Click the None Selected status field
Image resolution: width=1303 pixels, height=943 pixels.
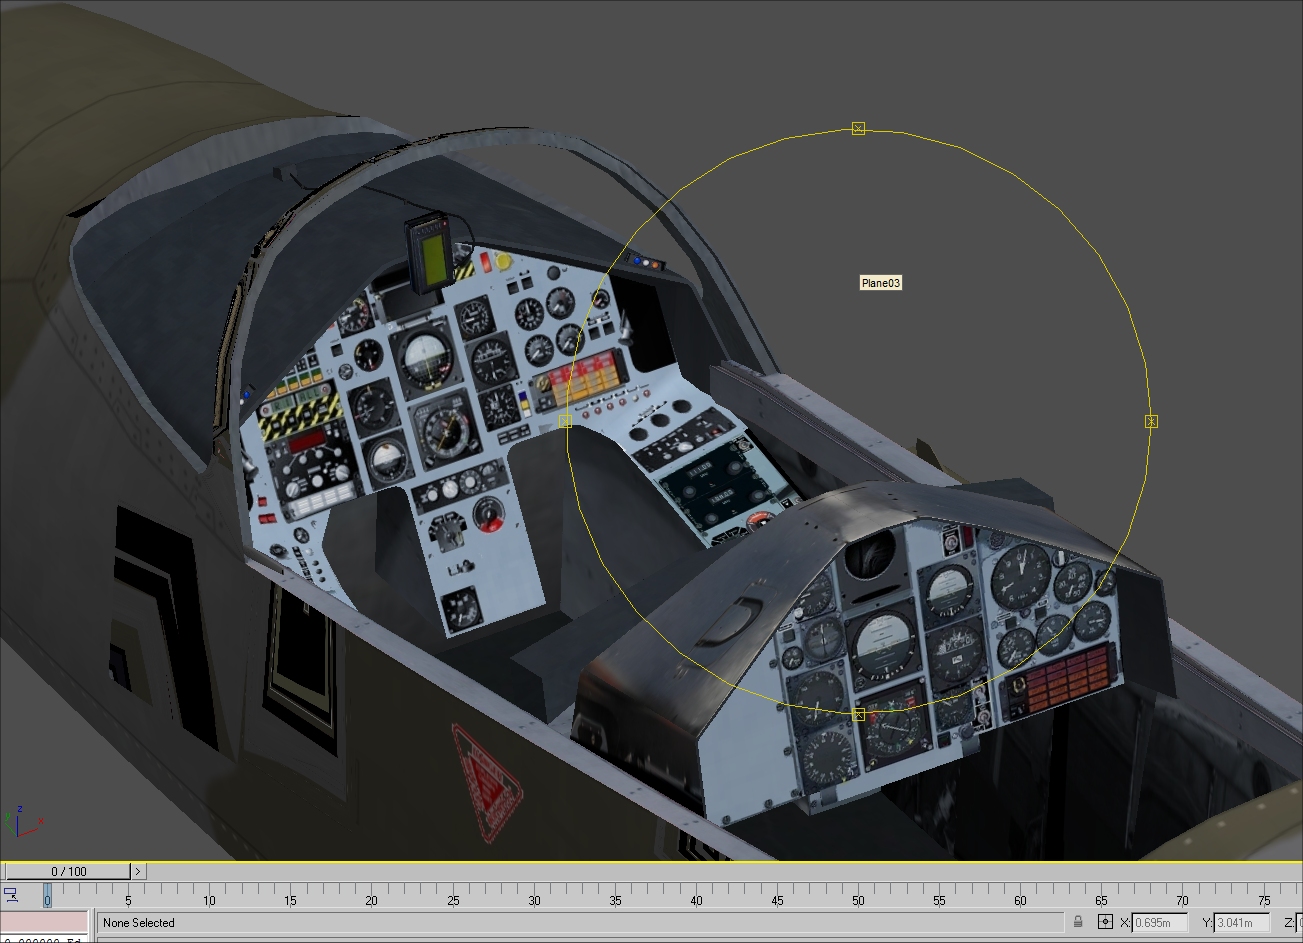[x=581, y=923]
